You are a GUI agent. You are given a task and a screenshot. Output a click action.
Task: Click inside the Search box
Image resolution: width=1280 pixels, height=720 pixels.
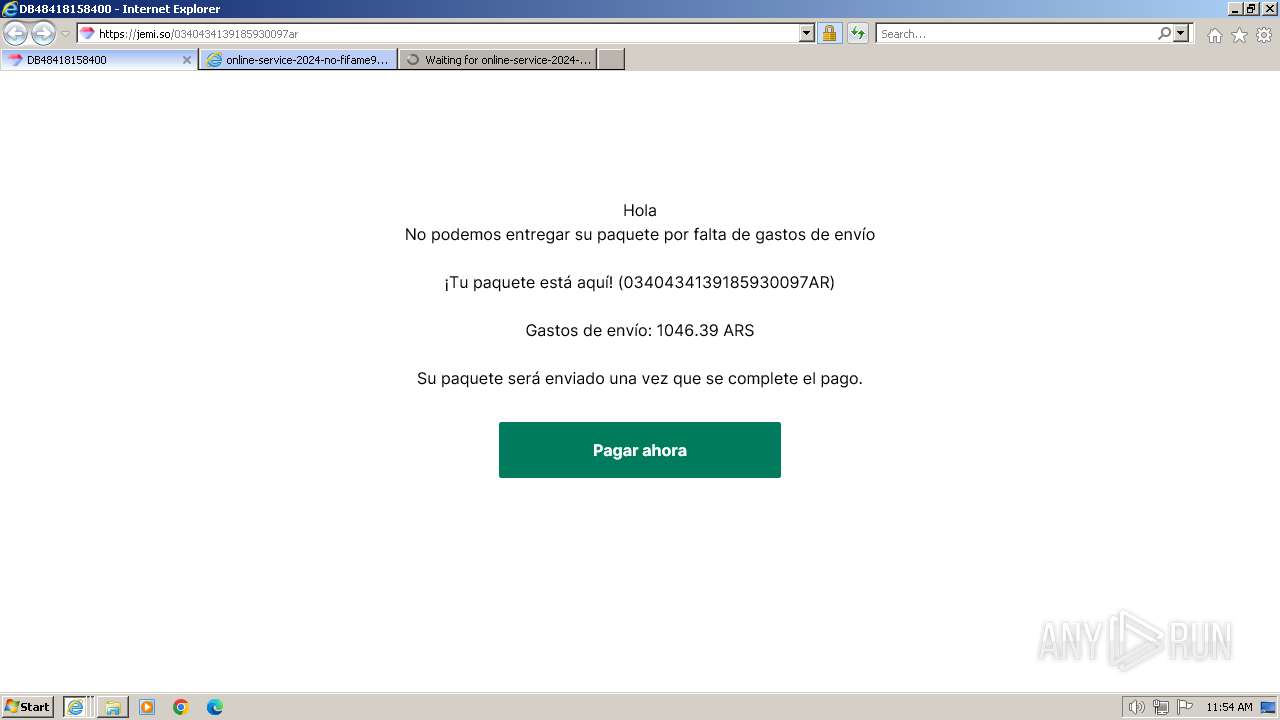[1015, 34]
